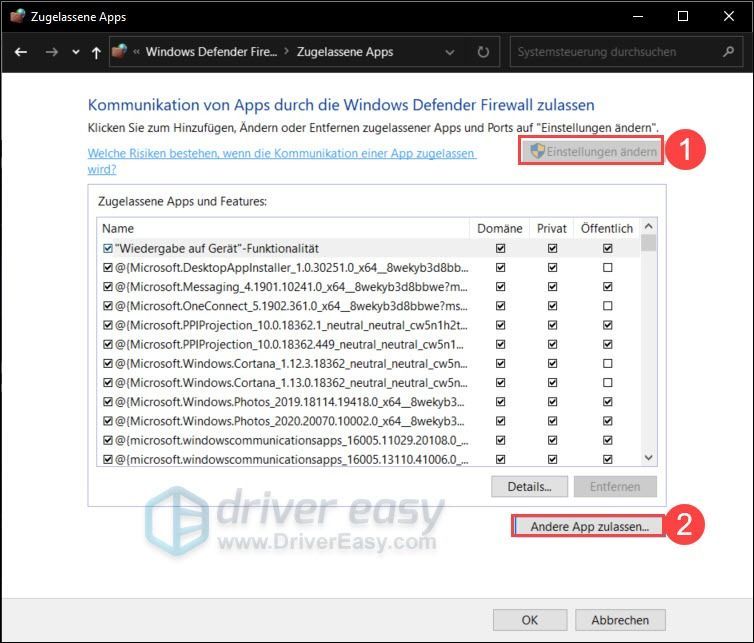
Task: Toggle Wiedergabe auf Gerät name checkbox
Action: (x=108, y=249)
